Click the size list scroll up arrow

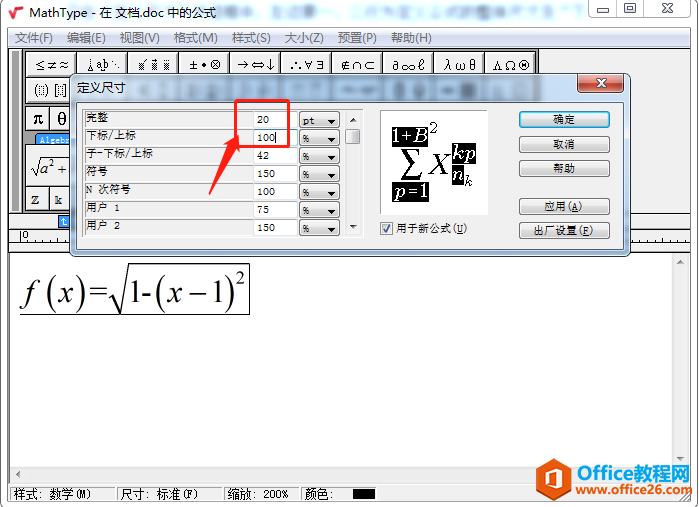pyautogui.click(x=353, y=120)
